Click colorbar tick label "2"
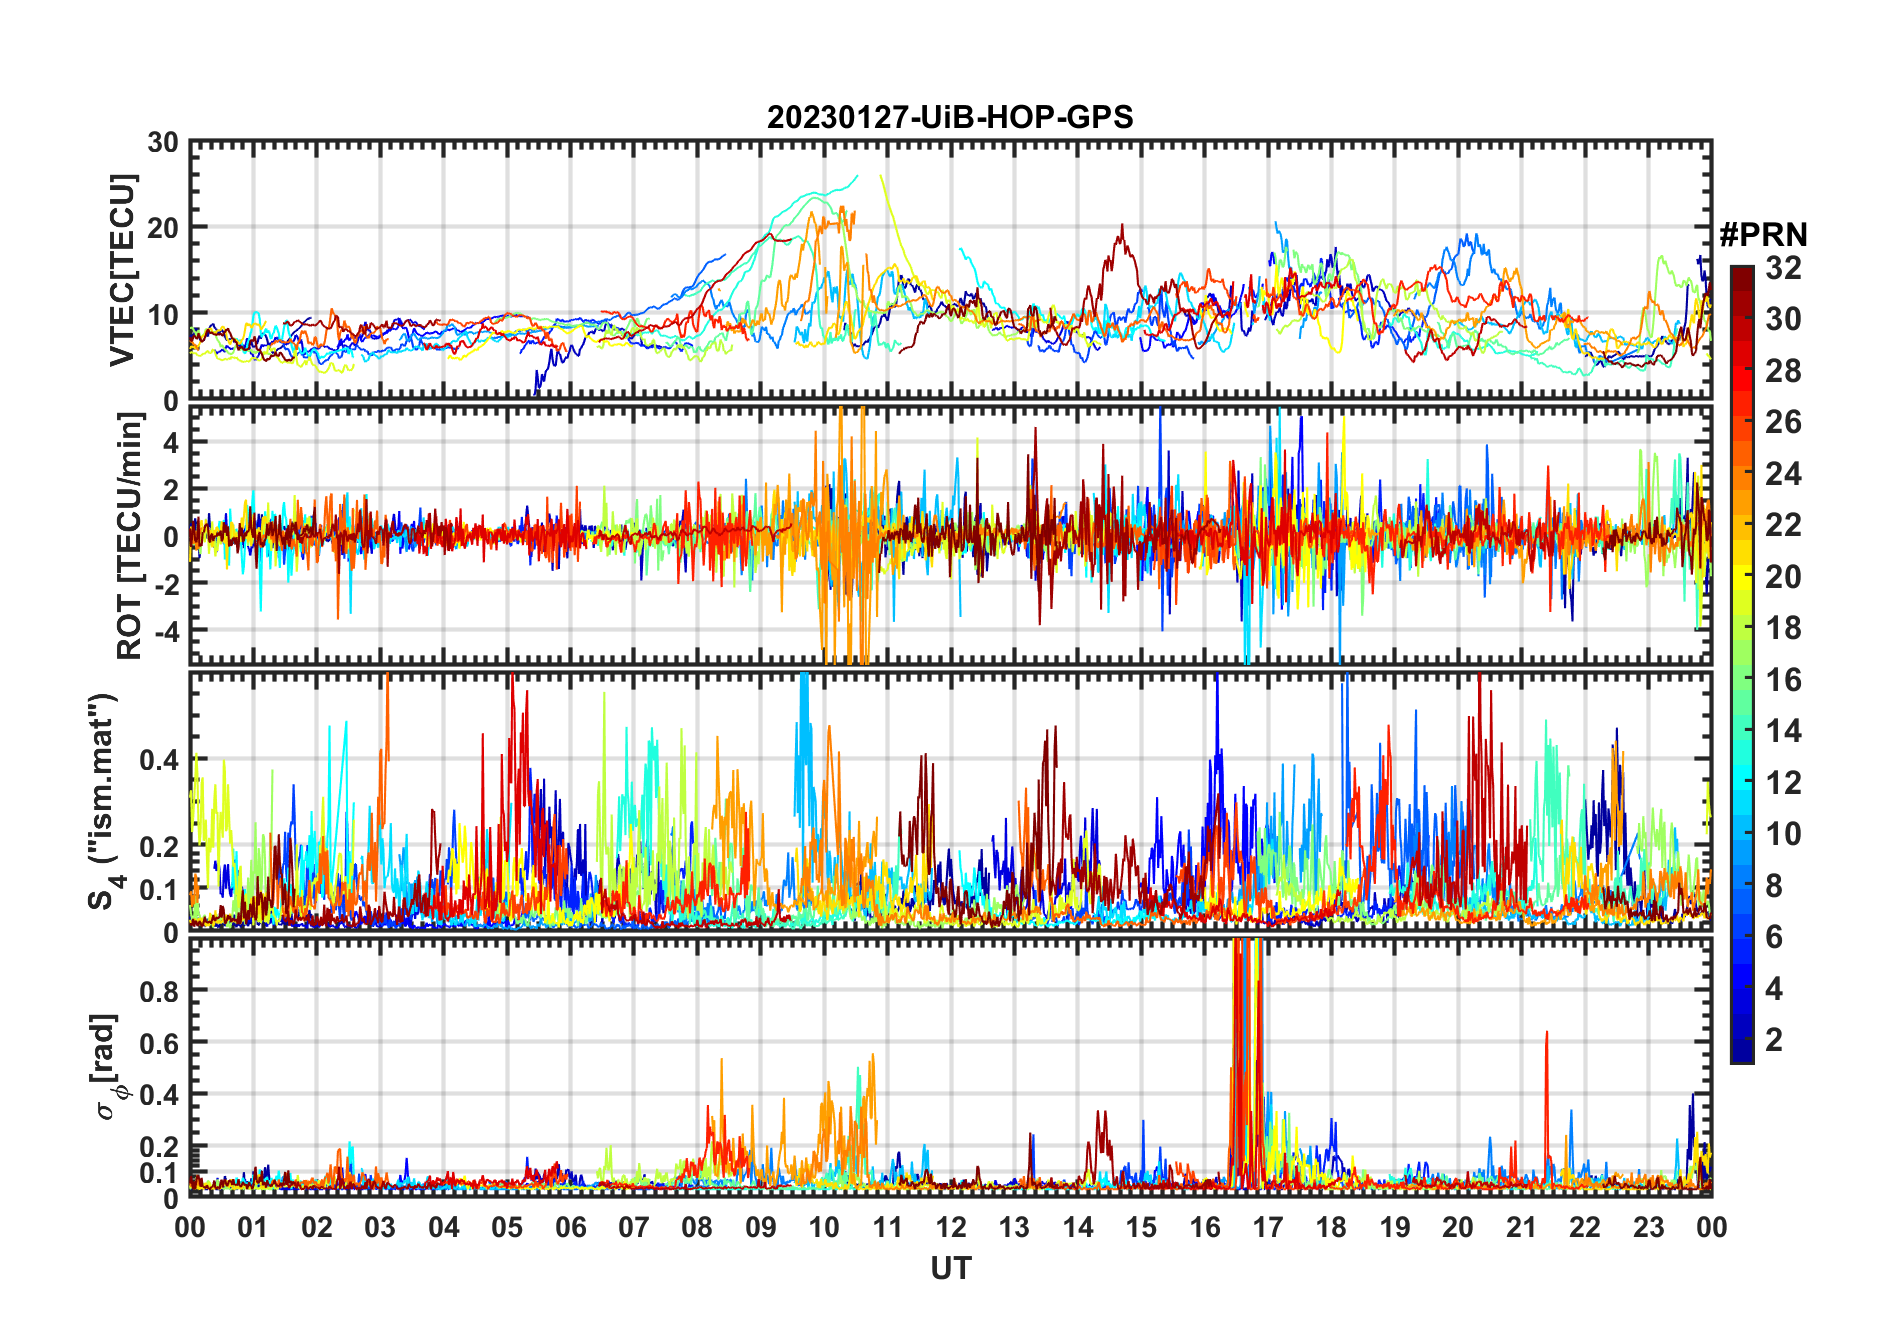 (x=1774, y=1040)
